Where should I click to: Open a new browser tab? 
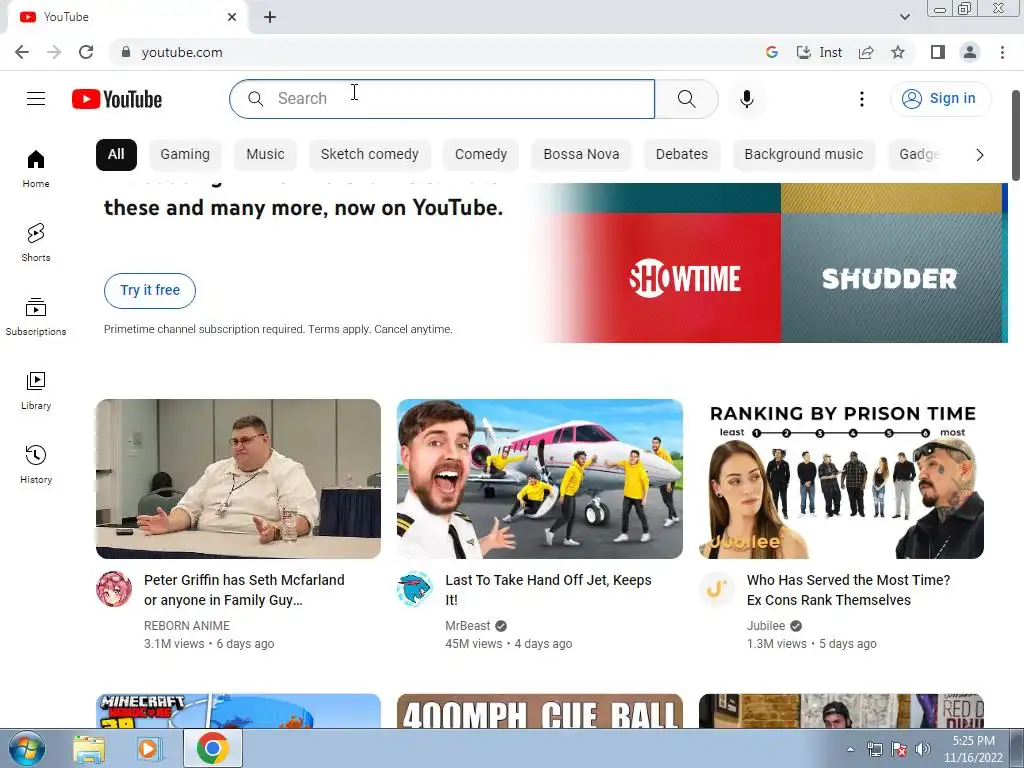[270, 17]
